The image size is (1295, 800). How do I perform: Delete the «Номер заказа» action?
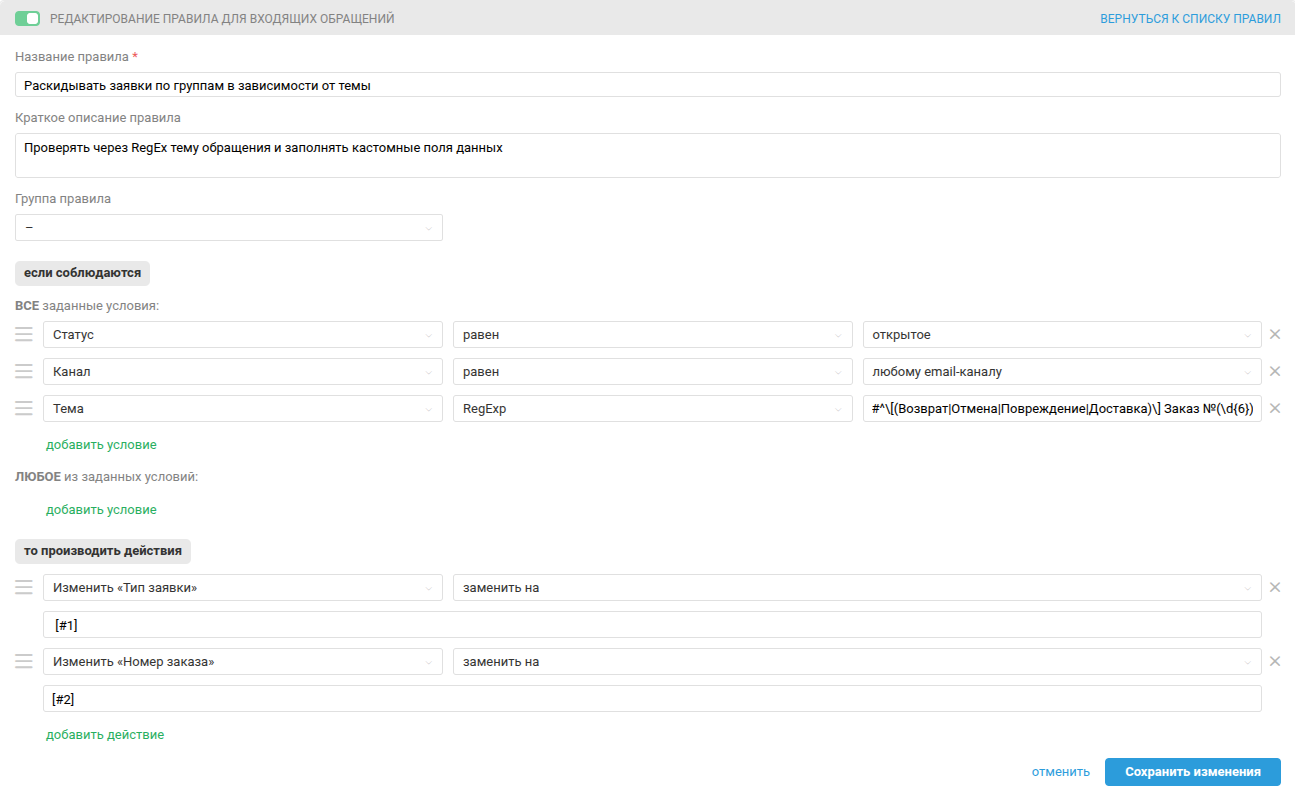coord(1275,661)
